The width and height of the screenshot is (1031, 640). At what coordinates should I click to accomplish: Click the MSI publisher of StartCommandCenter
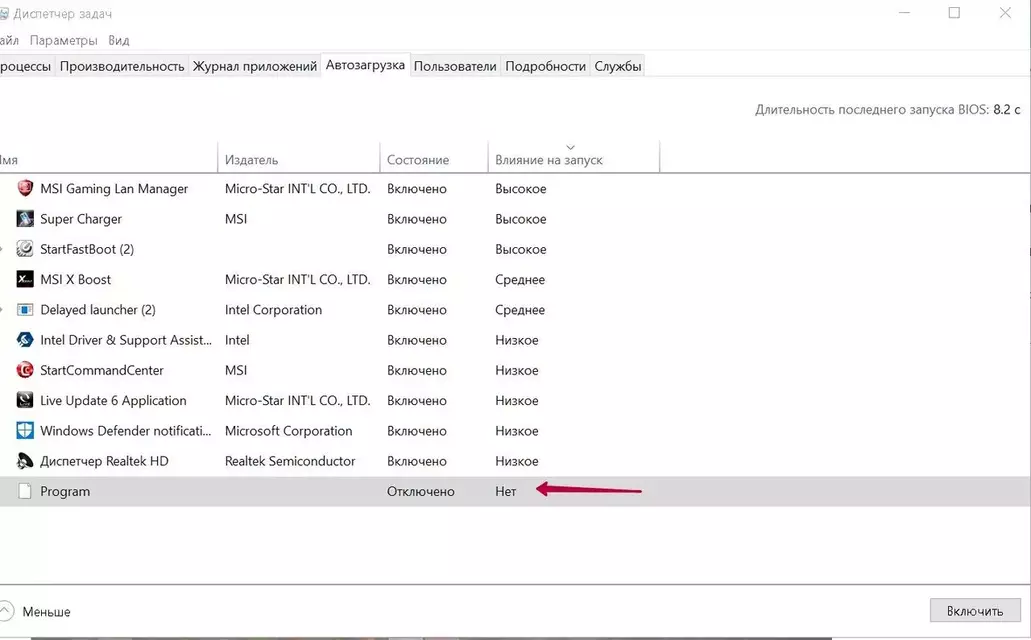tap(236, 370)
